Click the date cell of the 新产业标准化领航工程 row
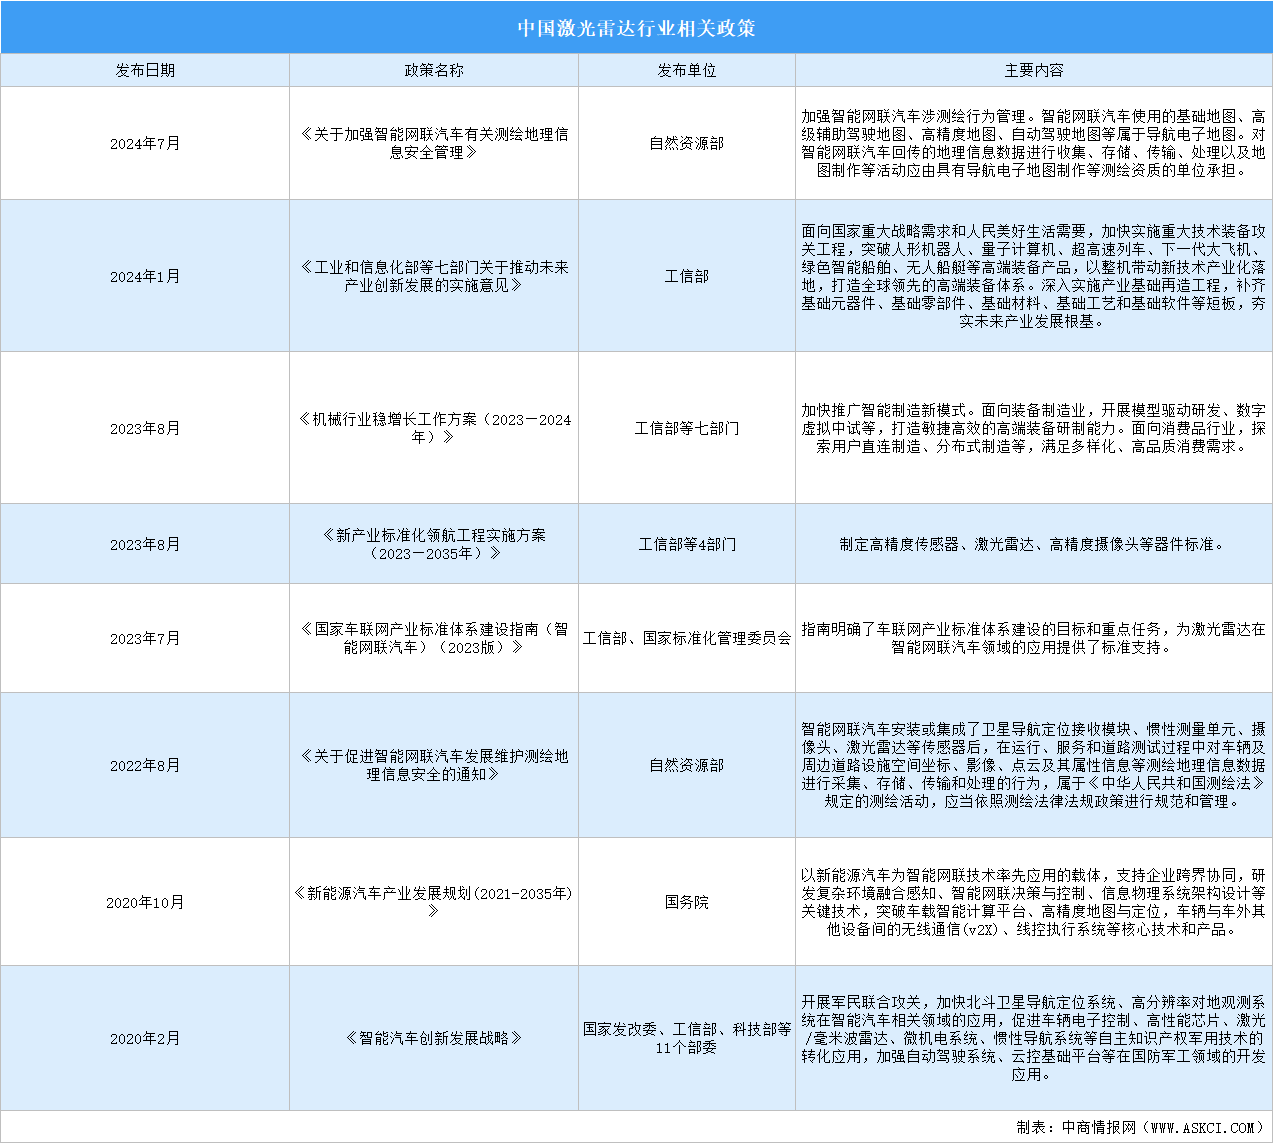The image size is (1273, 1143). [x=145, y=544]
